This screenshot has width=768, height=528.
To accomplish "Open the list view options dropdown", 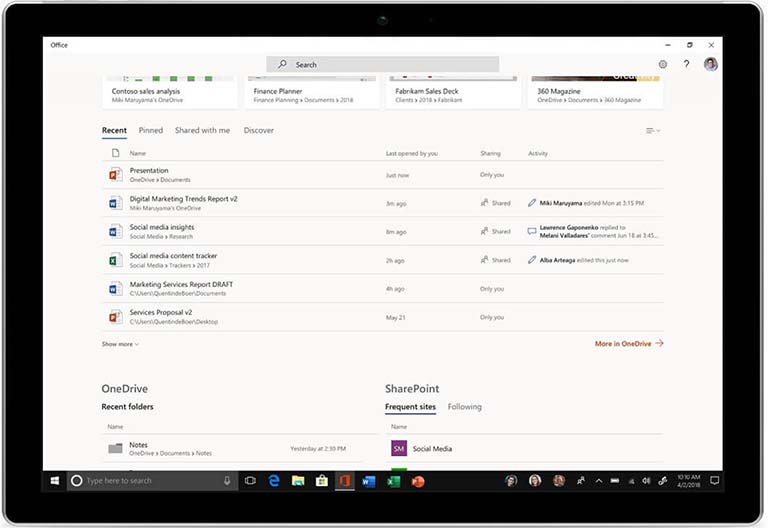I will (653, 131).
